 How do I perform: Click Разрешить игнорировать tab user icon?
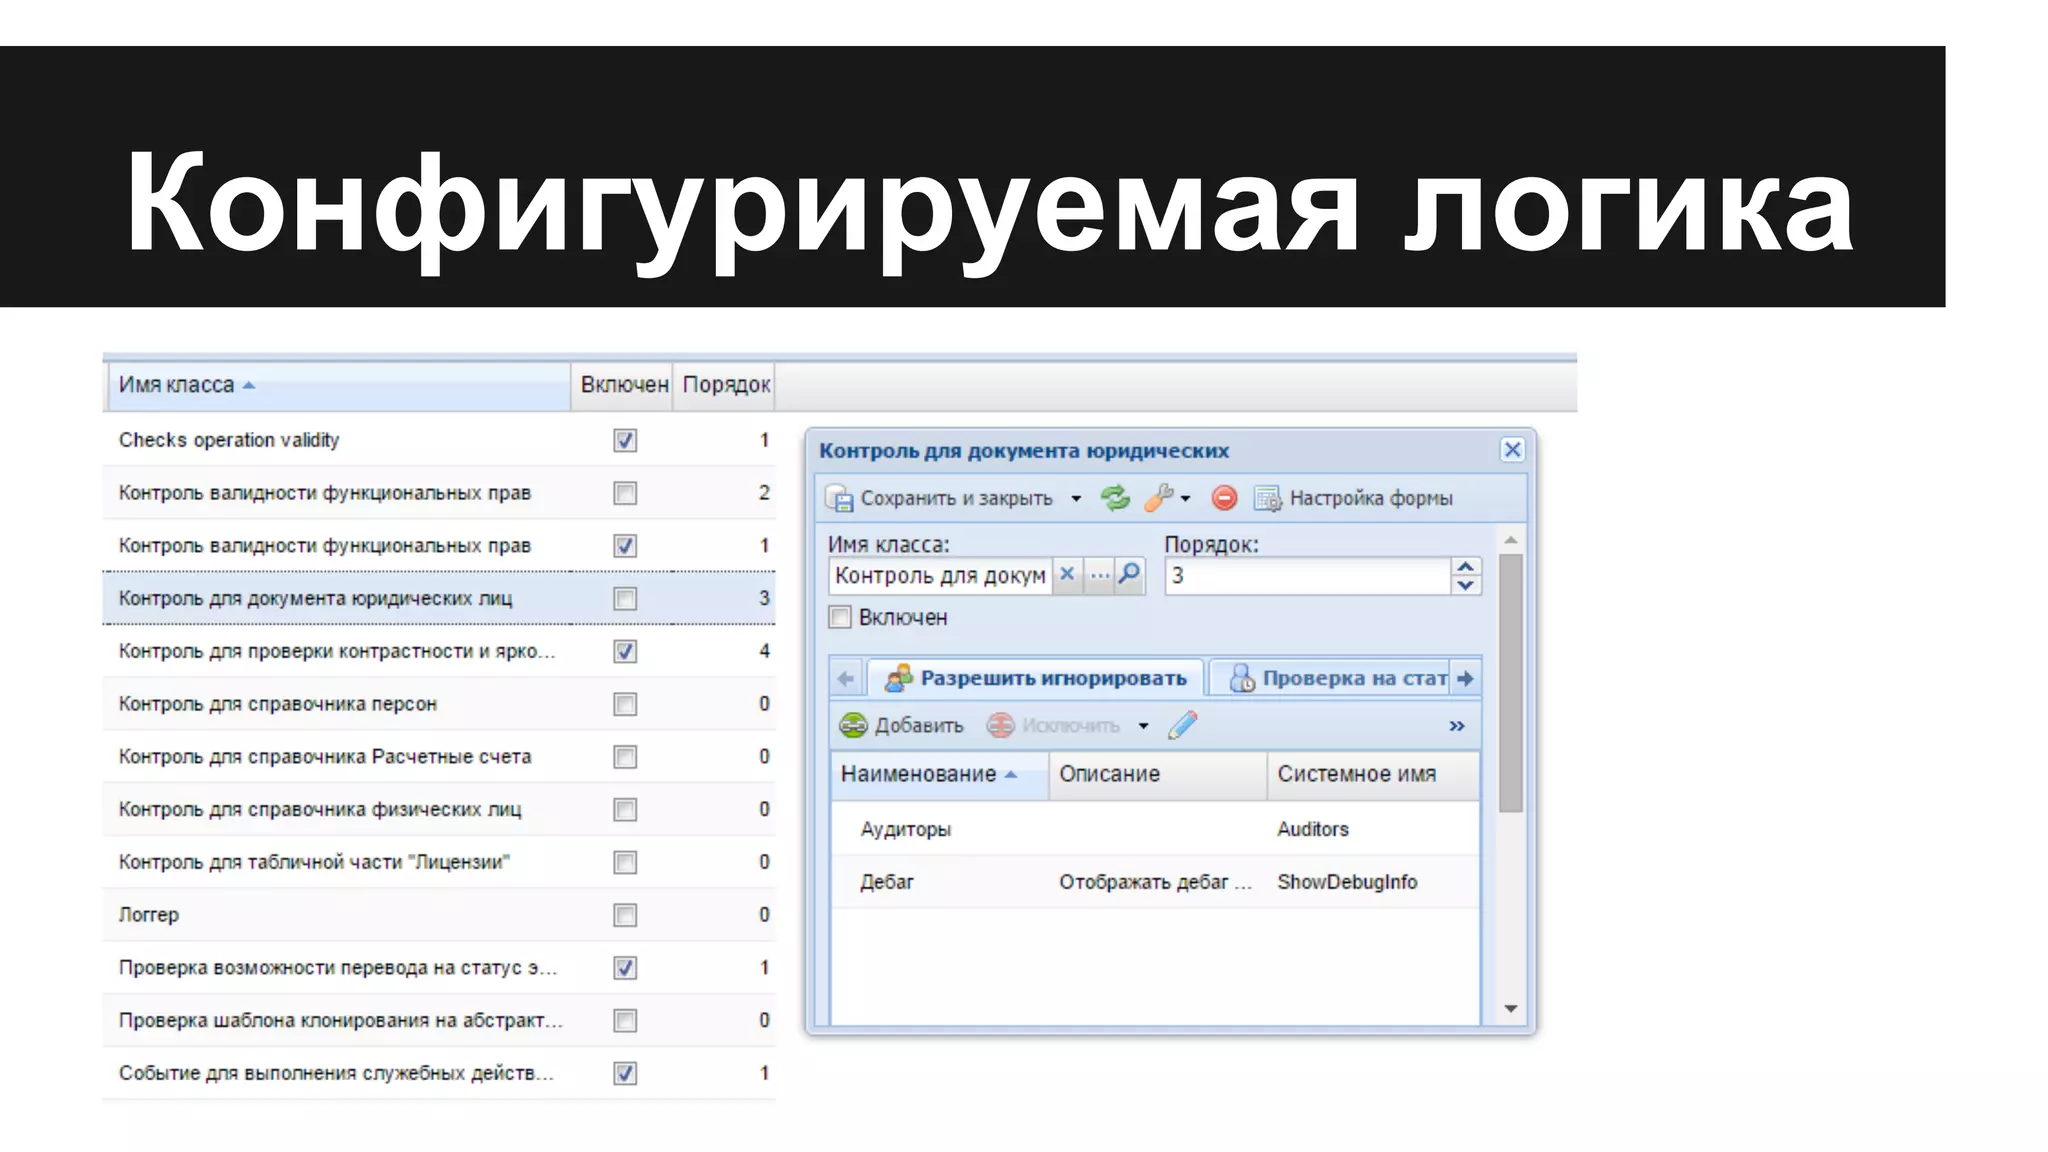[899, 678]
